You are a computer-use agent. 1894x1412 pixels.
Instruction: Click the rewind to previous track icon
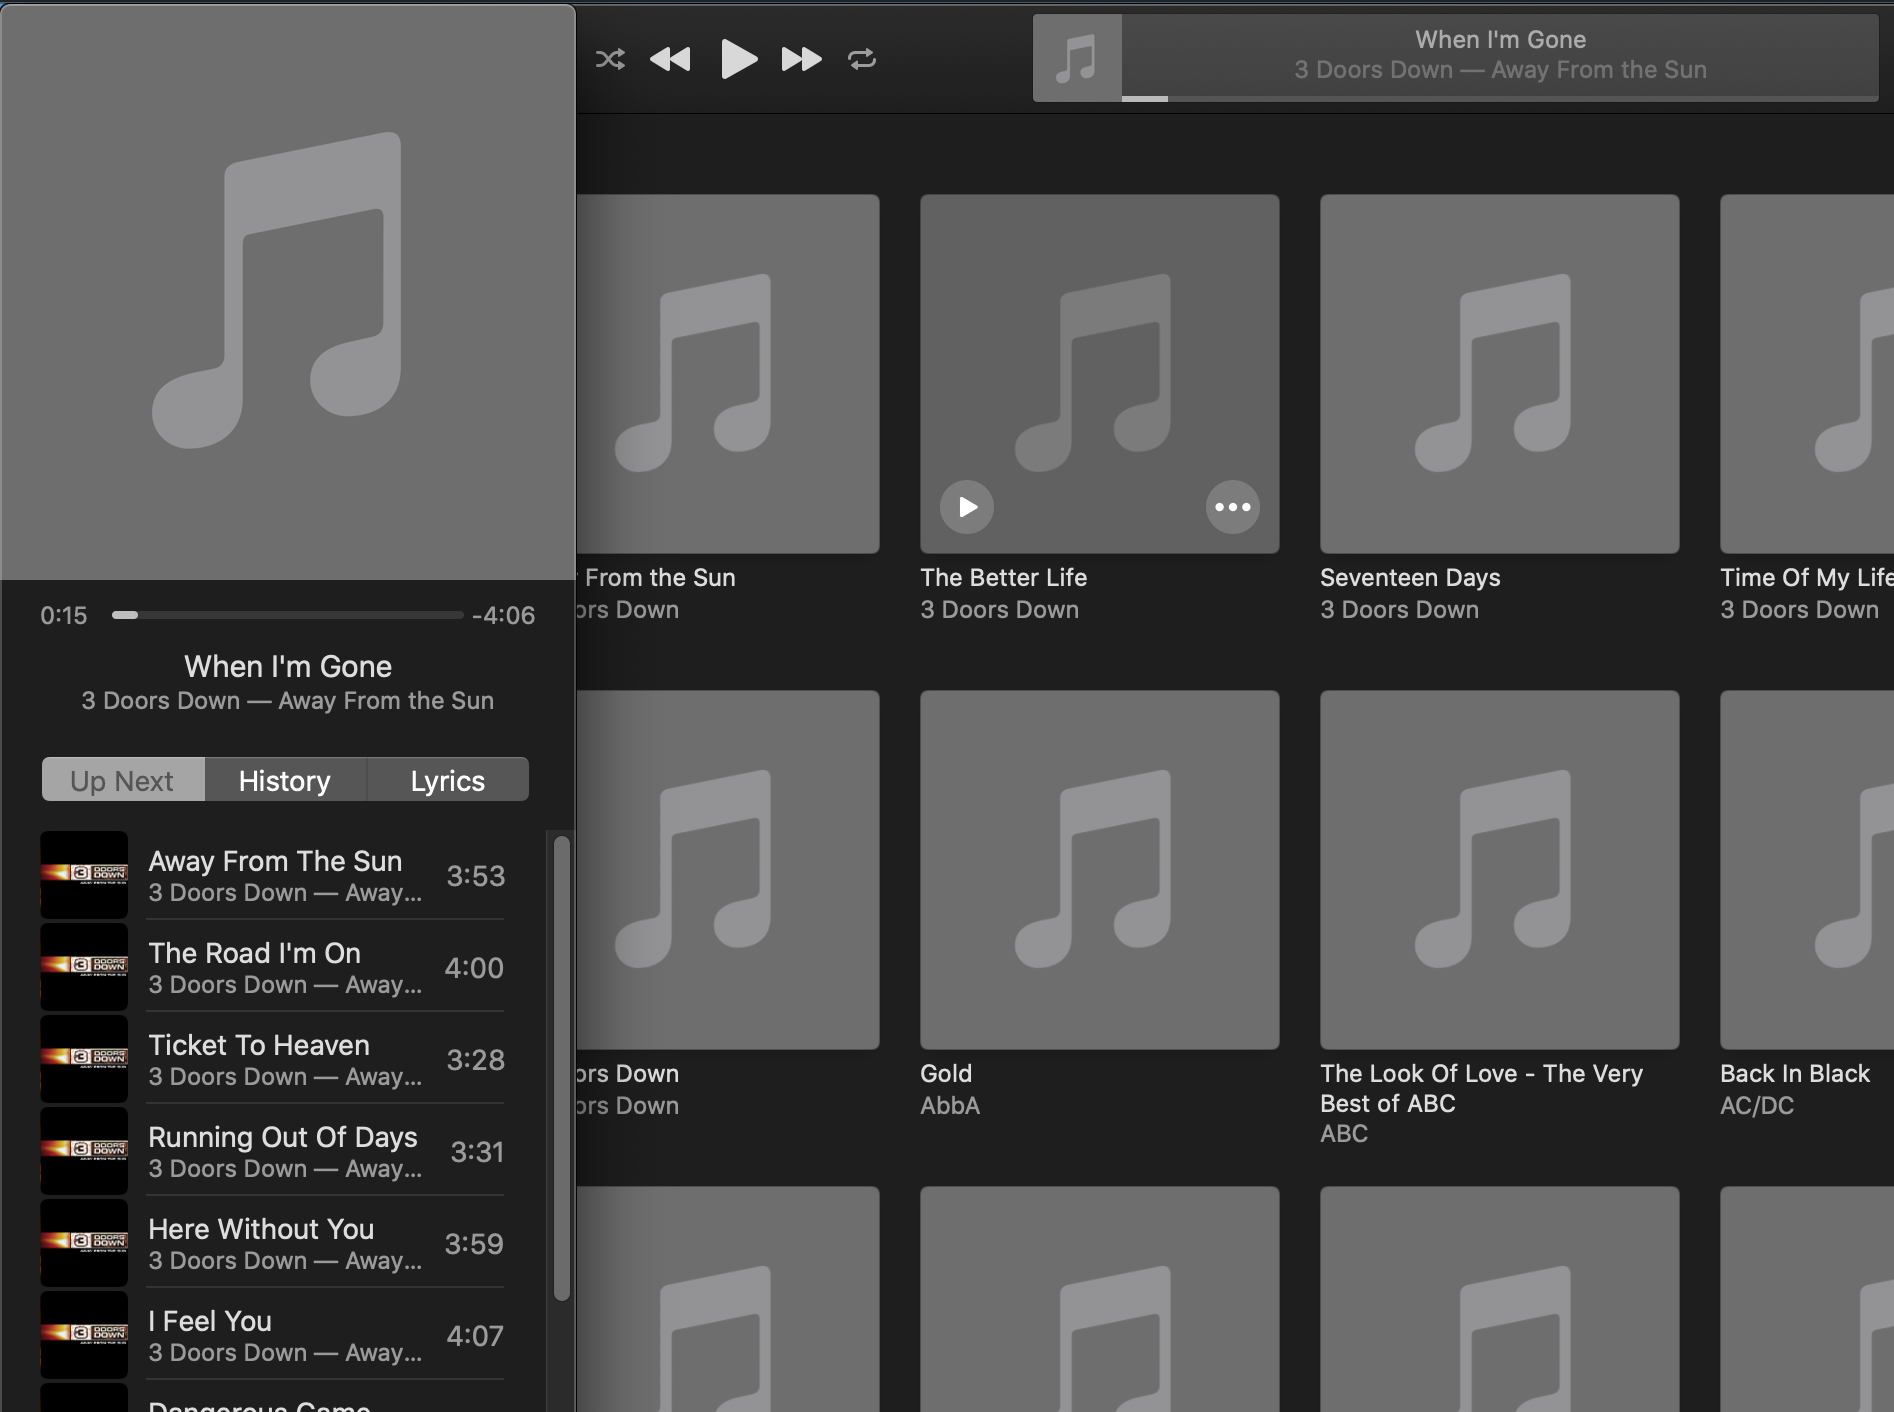coord(670,59)
